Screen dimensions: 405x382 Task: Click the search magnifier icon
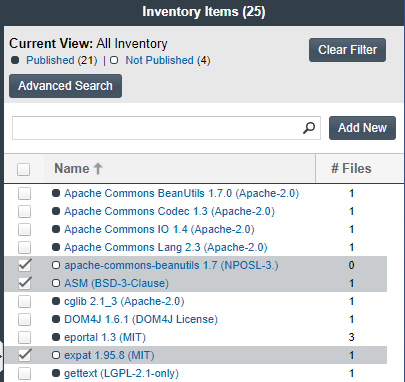pos(309,128)
